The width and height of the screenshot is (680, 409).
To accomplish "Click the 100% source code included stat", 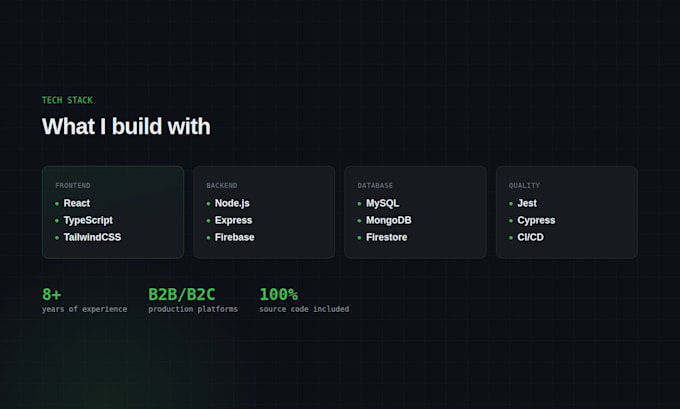I will (304, 300).
